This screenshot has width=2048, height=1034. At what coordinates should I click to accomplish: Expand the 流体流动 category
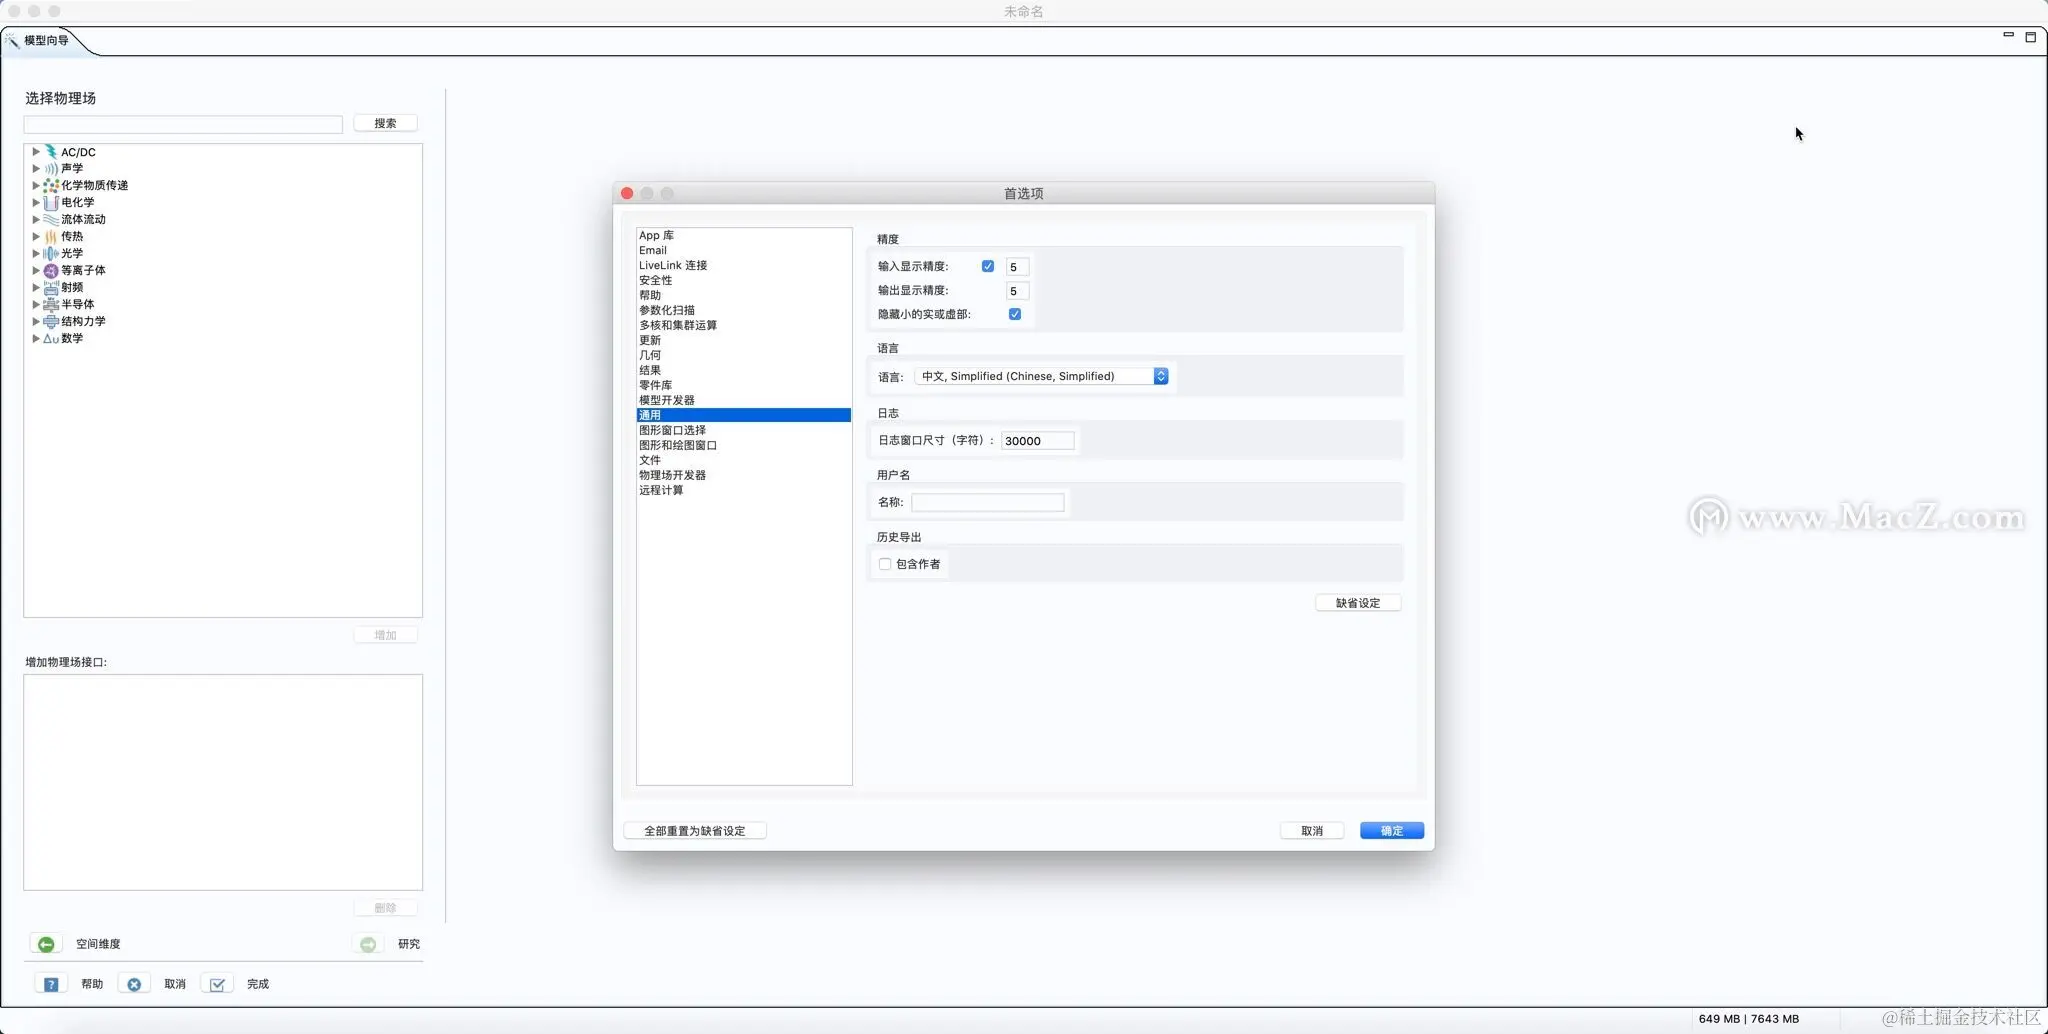[36, 219]
